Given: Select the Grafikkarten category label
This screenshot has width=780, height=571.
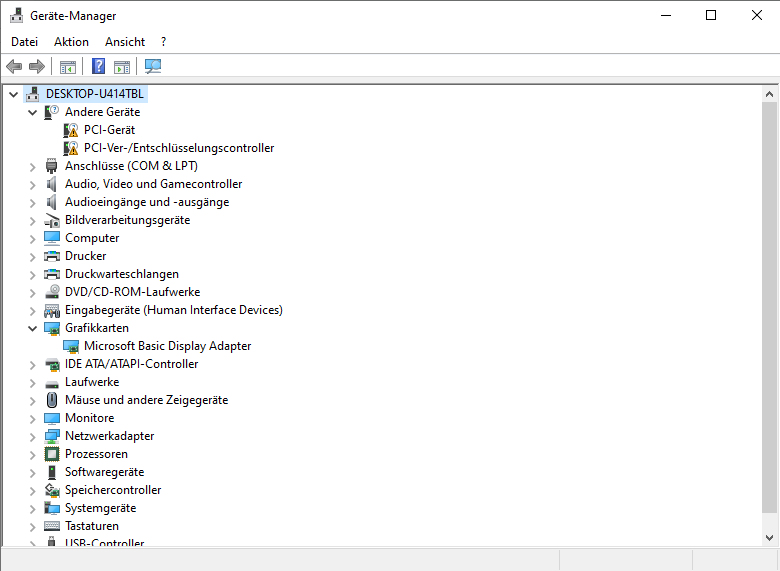Looking at the screenshot, I should tap(97, 328).
